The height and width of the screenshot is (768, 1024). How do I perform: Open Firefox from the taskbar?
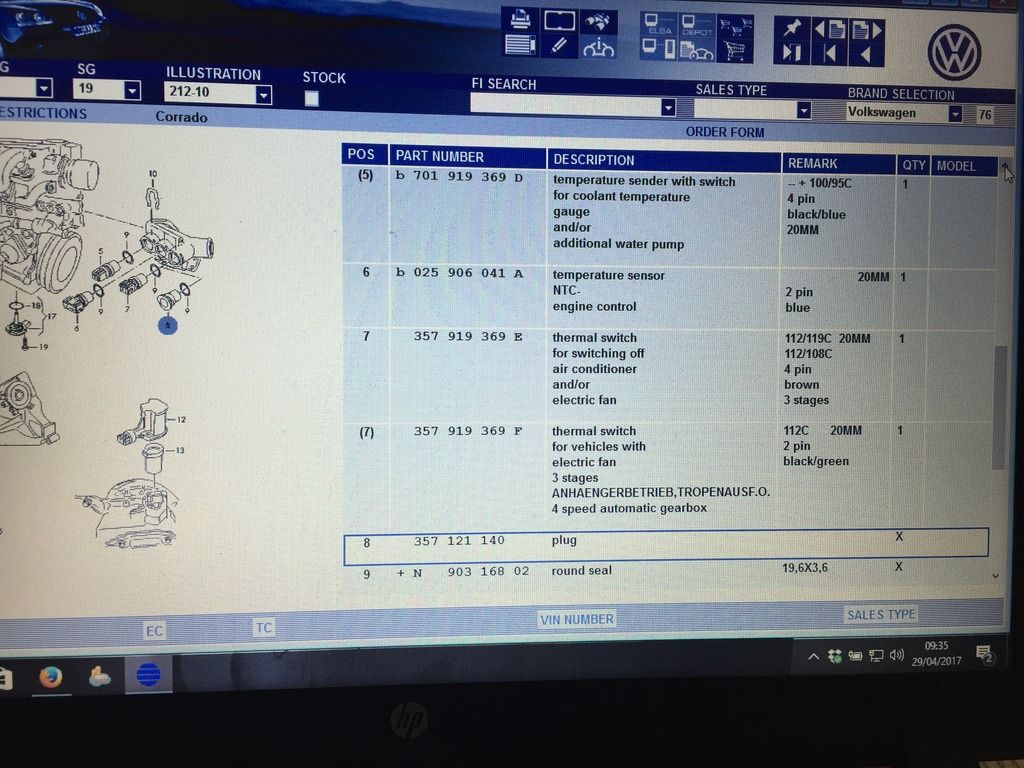pyautogui.click(x=50, y=677)
